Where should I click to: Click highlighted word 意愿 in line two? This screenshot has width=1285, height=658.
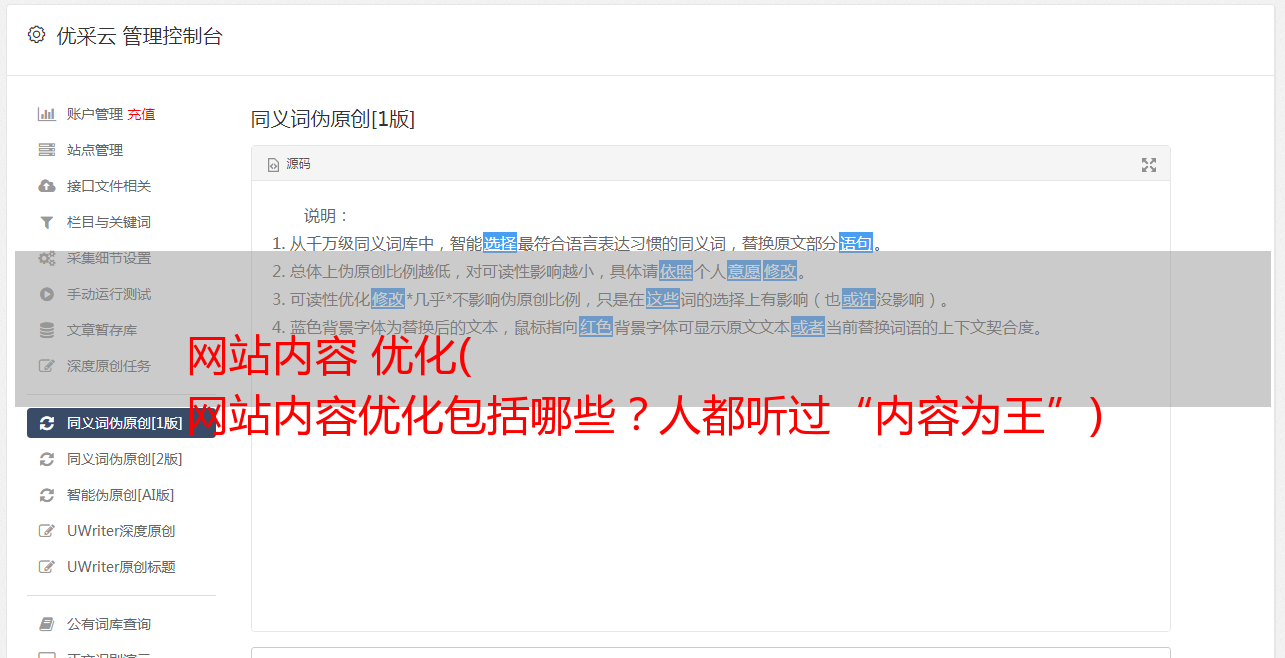[744, 271]
